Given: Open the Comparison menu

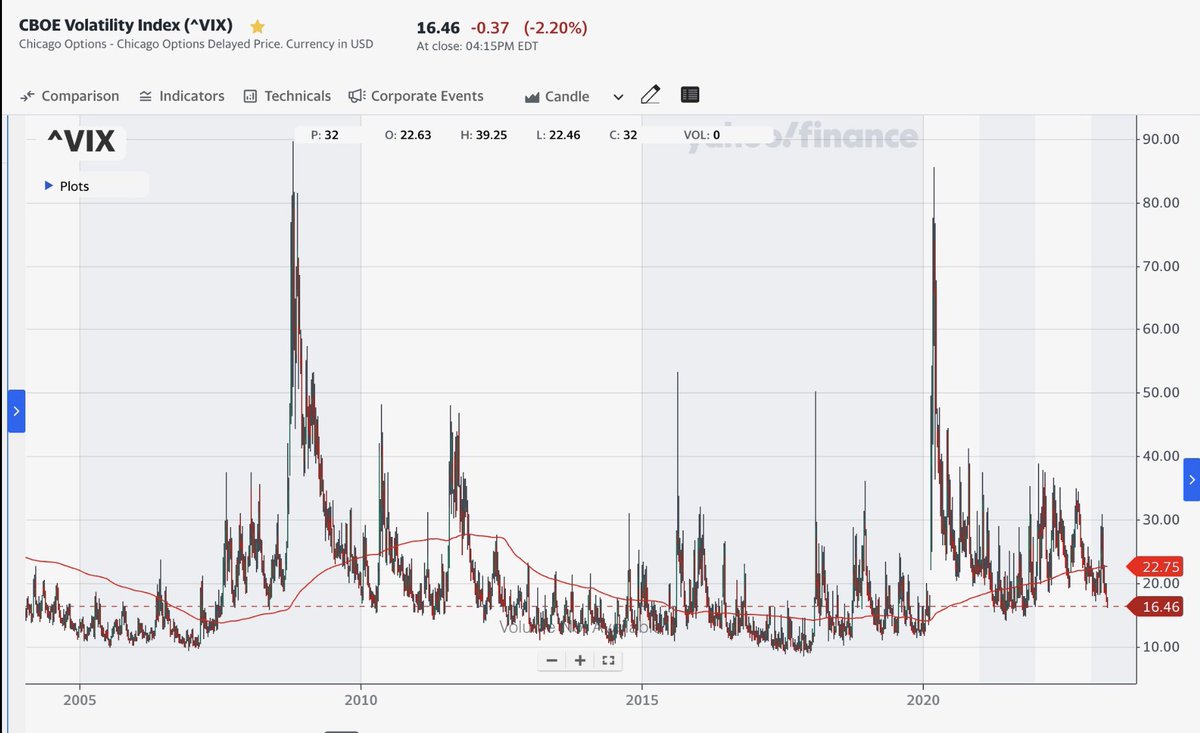Looking at the screenshot, I should pos(70,96).
